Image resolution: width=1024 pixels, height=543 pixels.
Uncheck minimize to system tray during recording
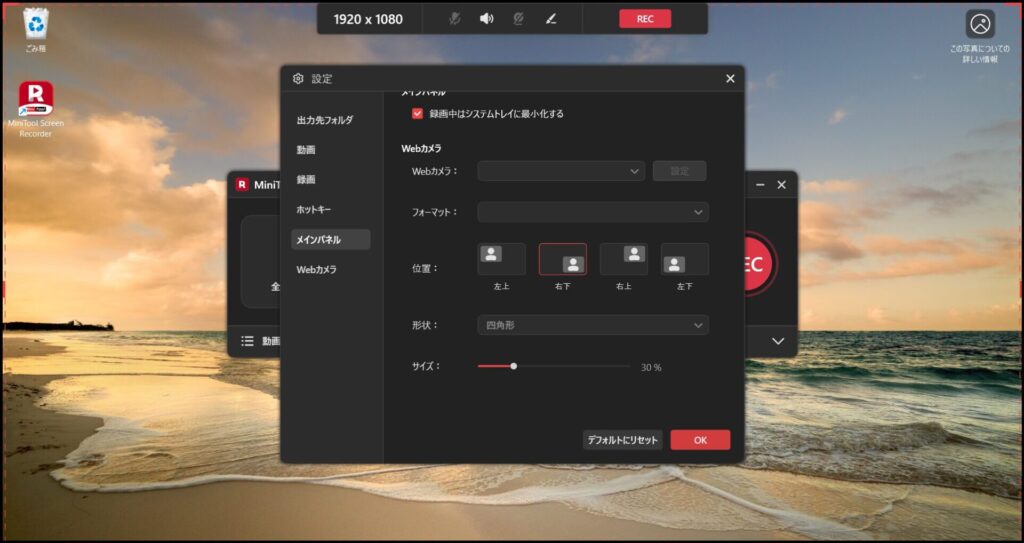pyautogui.click(x=418, y=114)
